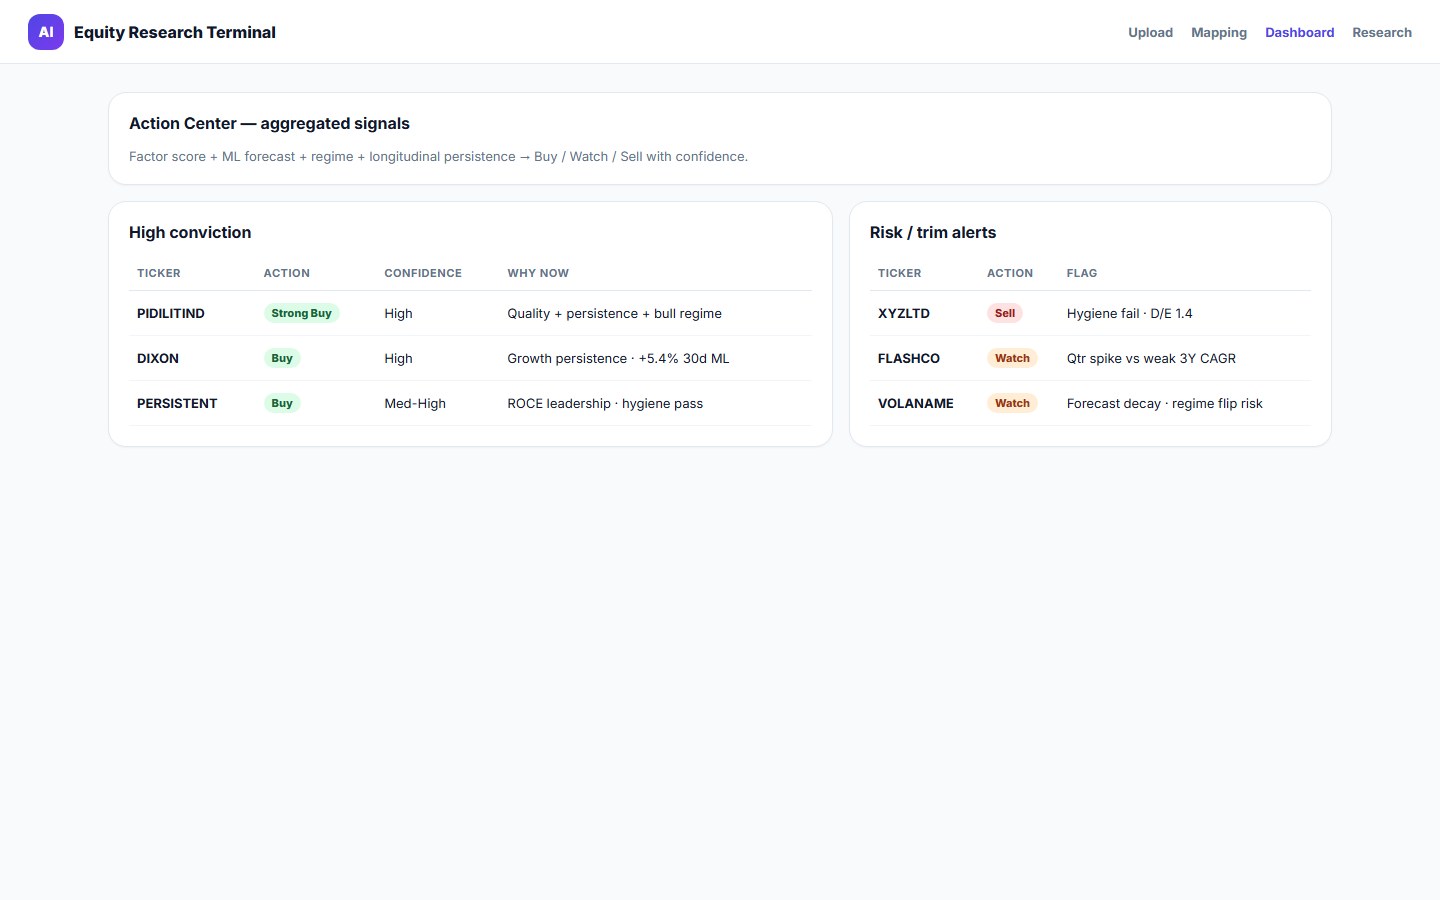The width and height of the screenshot is (1440, 900).
Task: Click PERSISTENT's Buy badge
Action: pos(282,403)
